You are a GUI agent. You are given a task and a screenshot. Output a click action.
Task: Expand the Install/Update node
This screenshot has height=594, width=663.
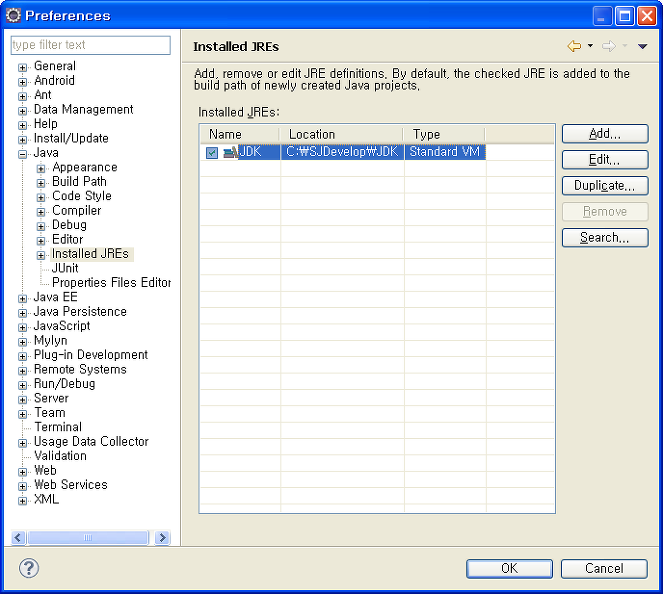[22, 140]
